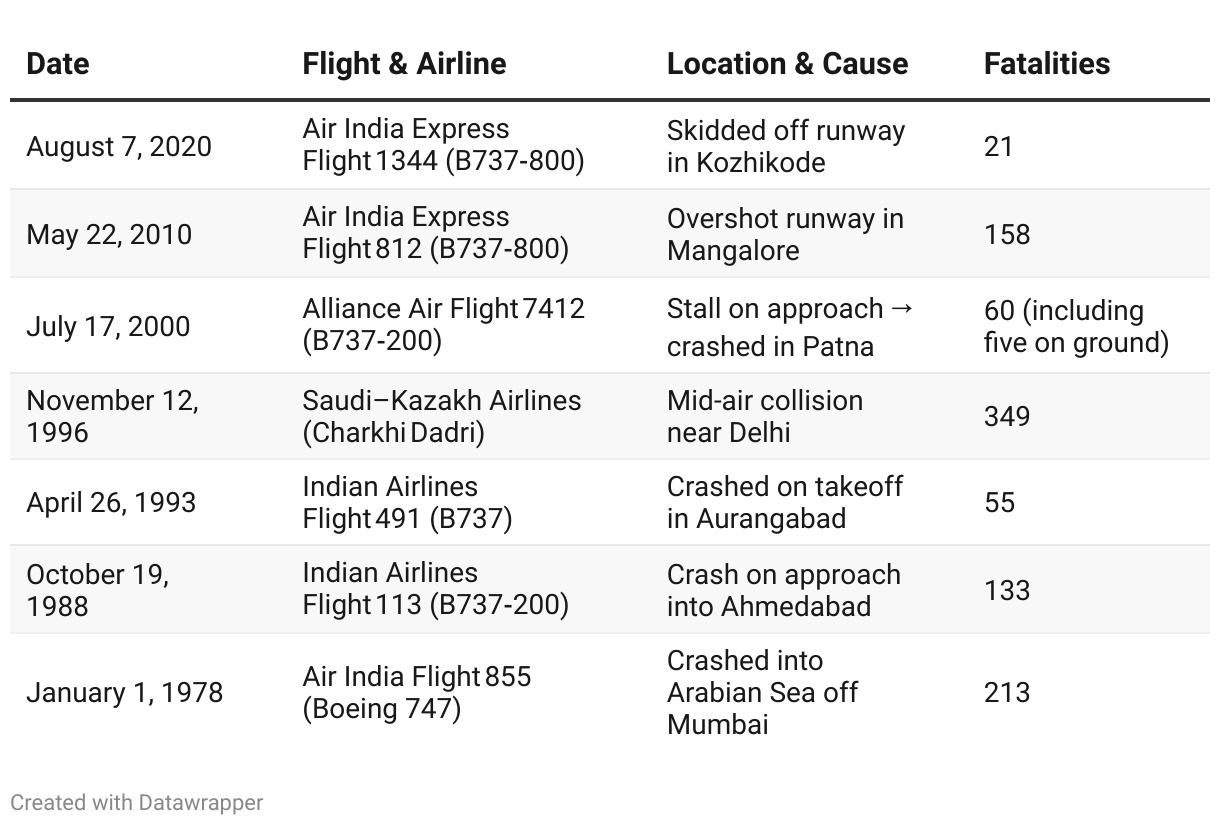Select the Overshot runway in Mangalore cell

(785, 234)
